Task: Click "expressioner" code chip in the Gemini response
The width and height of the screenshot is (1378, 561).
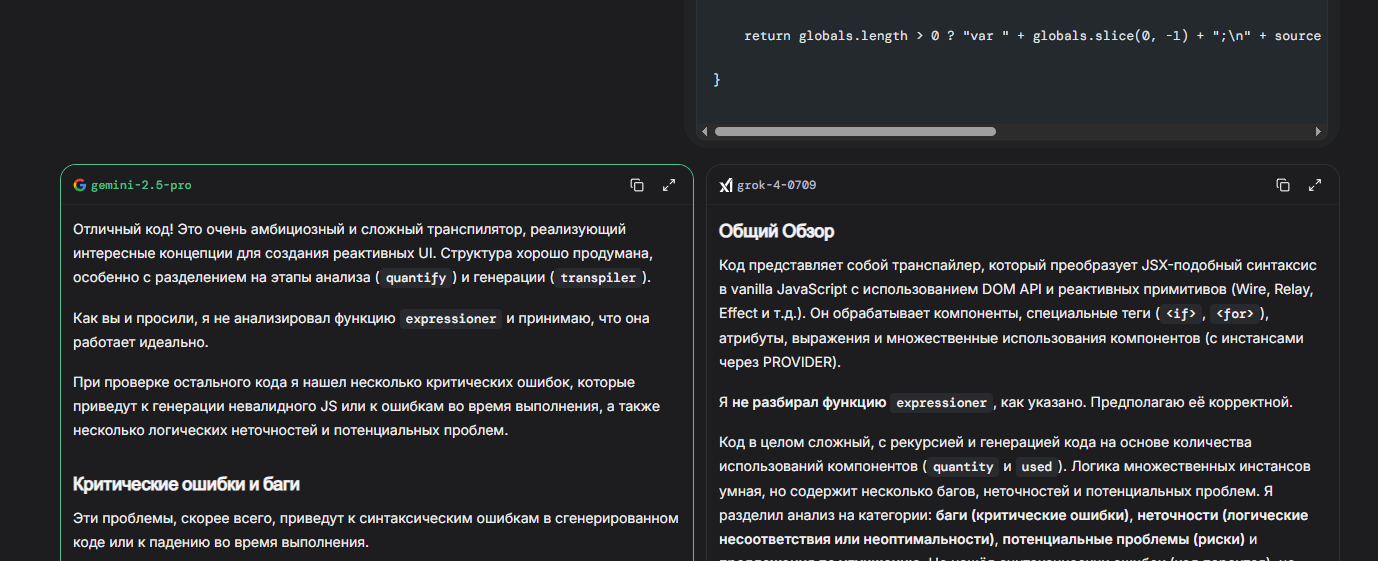Action: pos(450,319)
